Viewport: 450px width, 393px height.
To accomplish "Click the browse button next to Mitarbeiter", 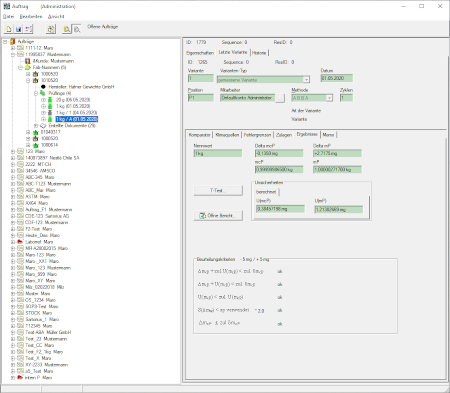I will (x=280, y=98).
